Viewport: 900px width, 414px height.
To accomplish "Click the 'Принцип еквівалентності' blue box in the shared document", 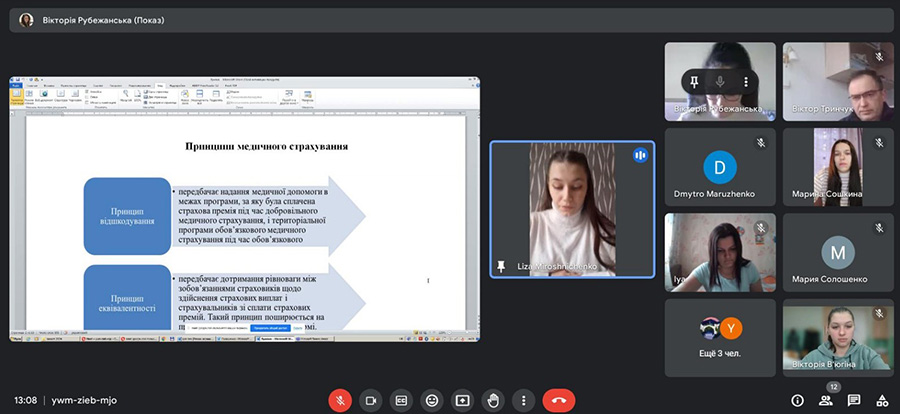I will (127, 299).
